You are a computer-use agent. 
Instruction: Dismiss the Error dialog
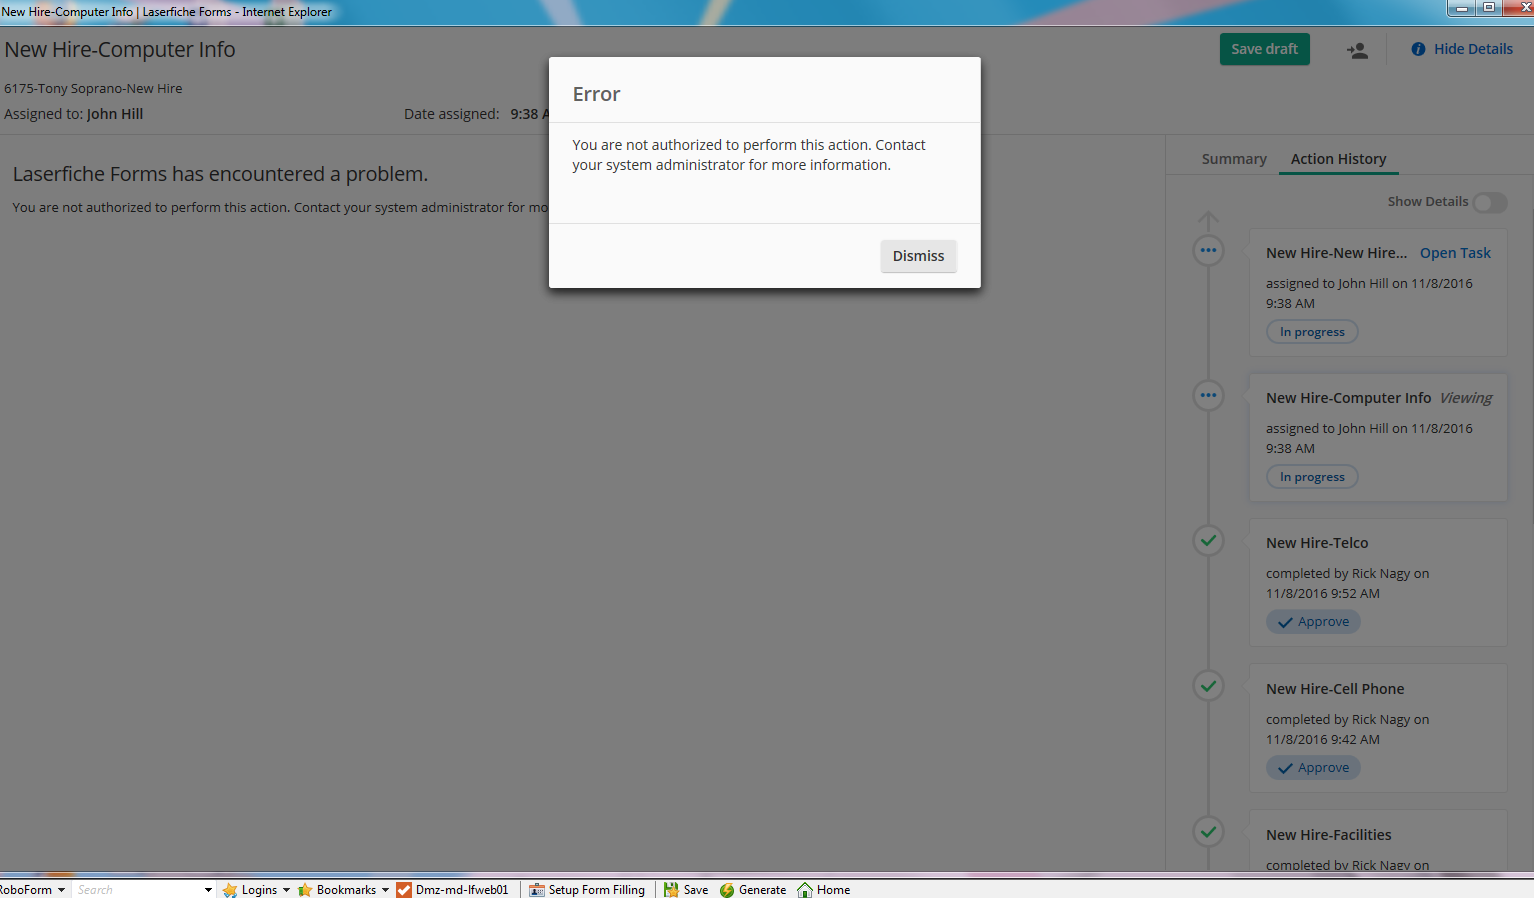pyautogui.click(x=918, y=256)
